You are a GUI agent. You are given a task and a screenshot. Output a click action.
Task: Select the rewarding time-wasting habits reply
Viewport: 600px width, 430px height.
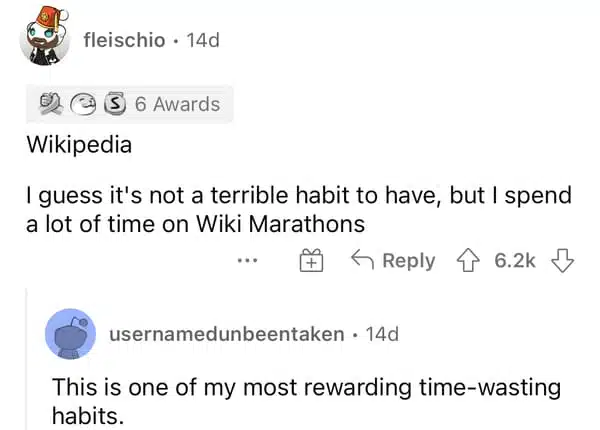click(307, 401)
